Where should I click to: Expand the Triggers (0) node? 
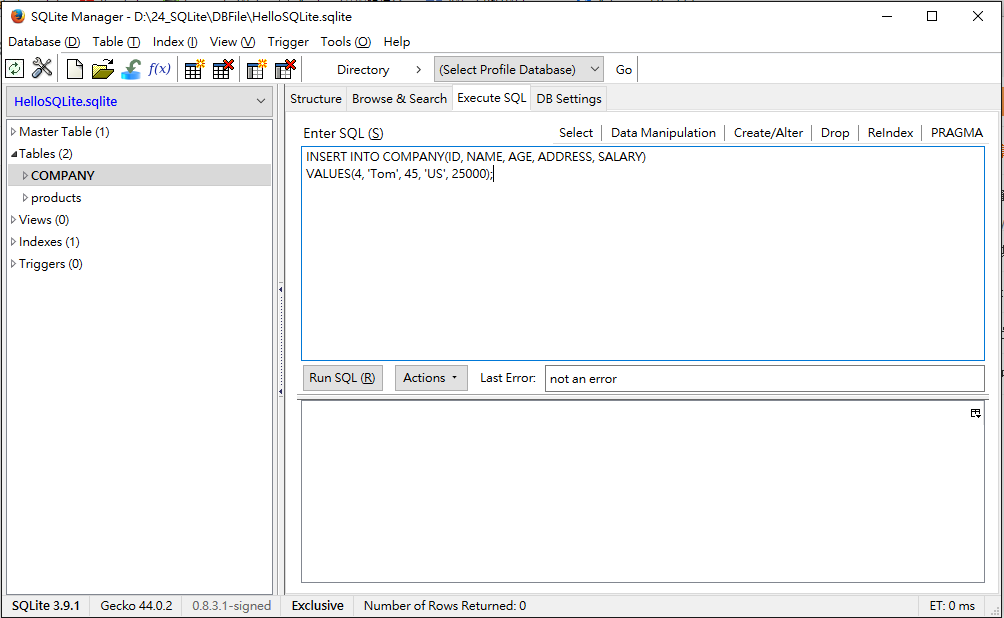point(13,263)
